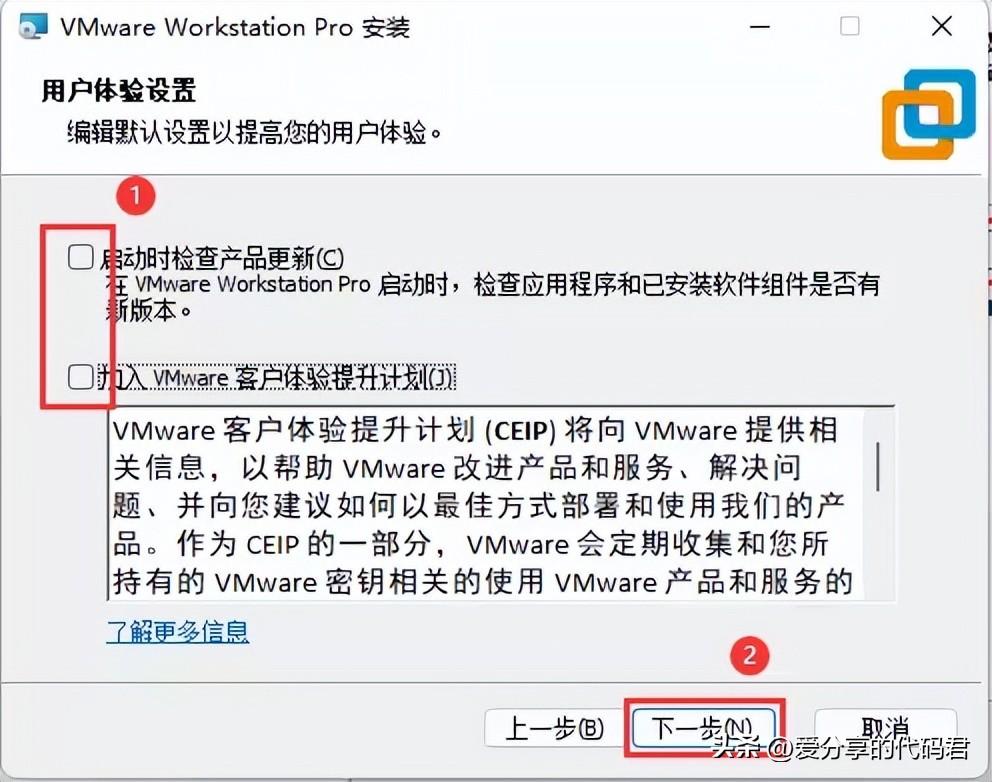Click the red annotation circle numbered 1
Screen dimensions: 992x782
coord(135,196)
